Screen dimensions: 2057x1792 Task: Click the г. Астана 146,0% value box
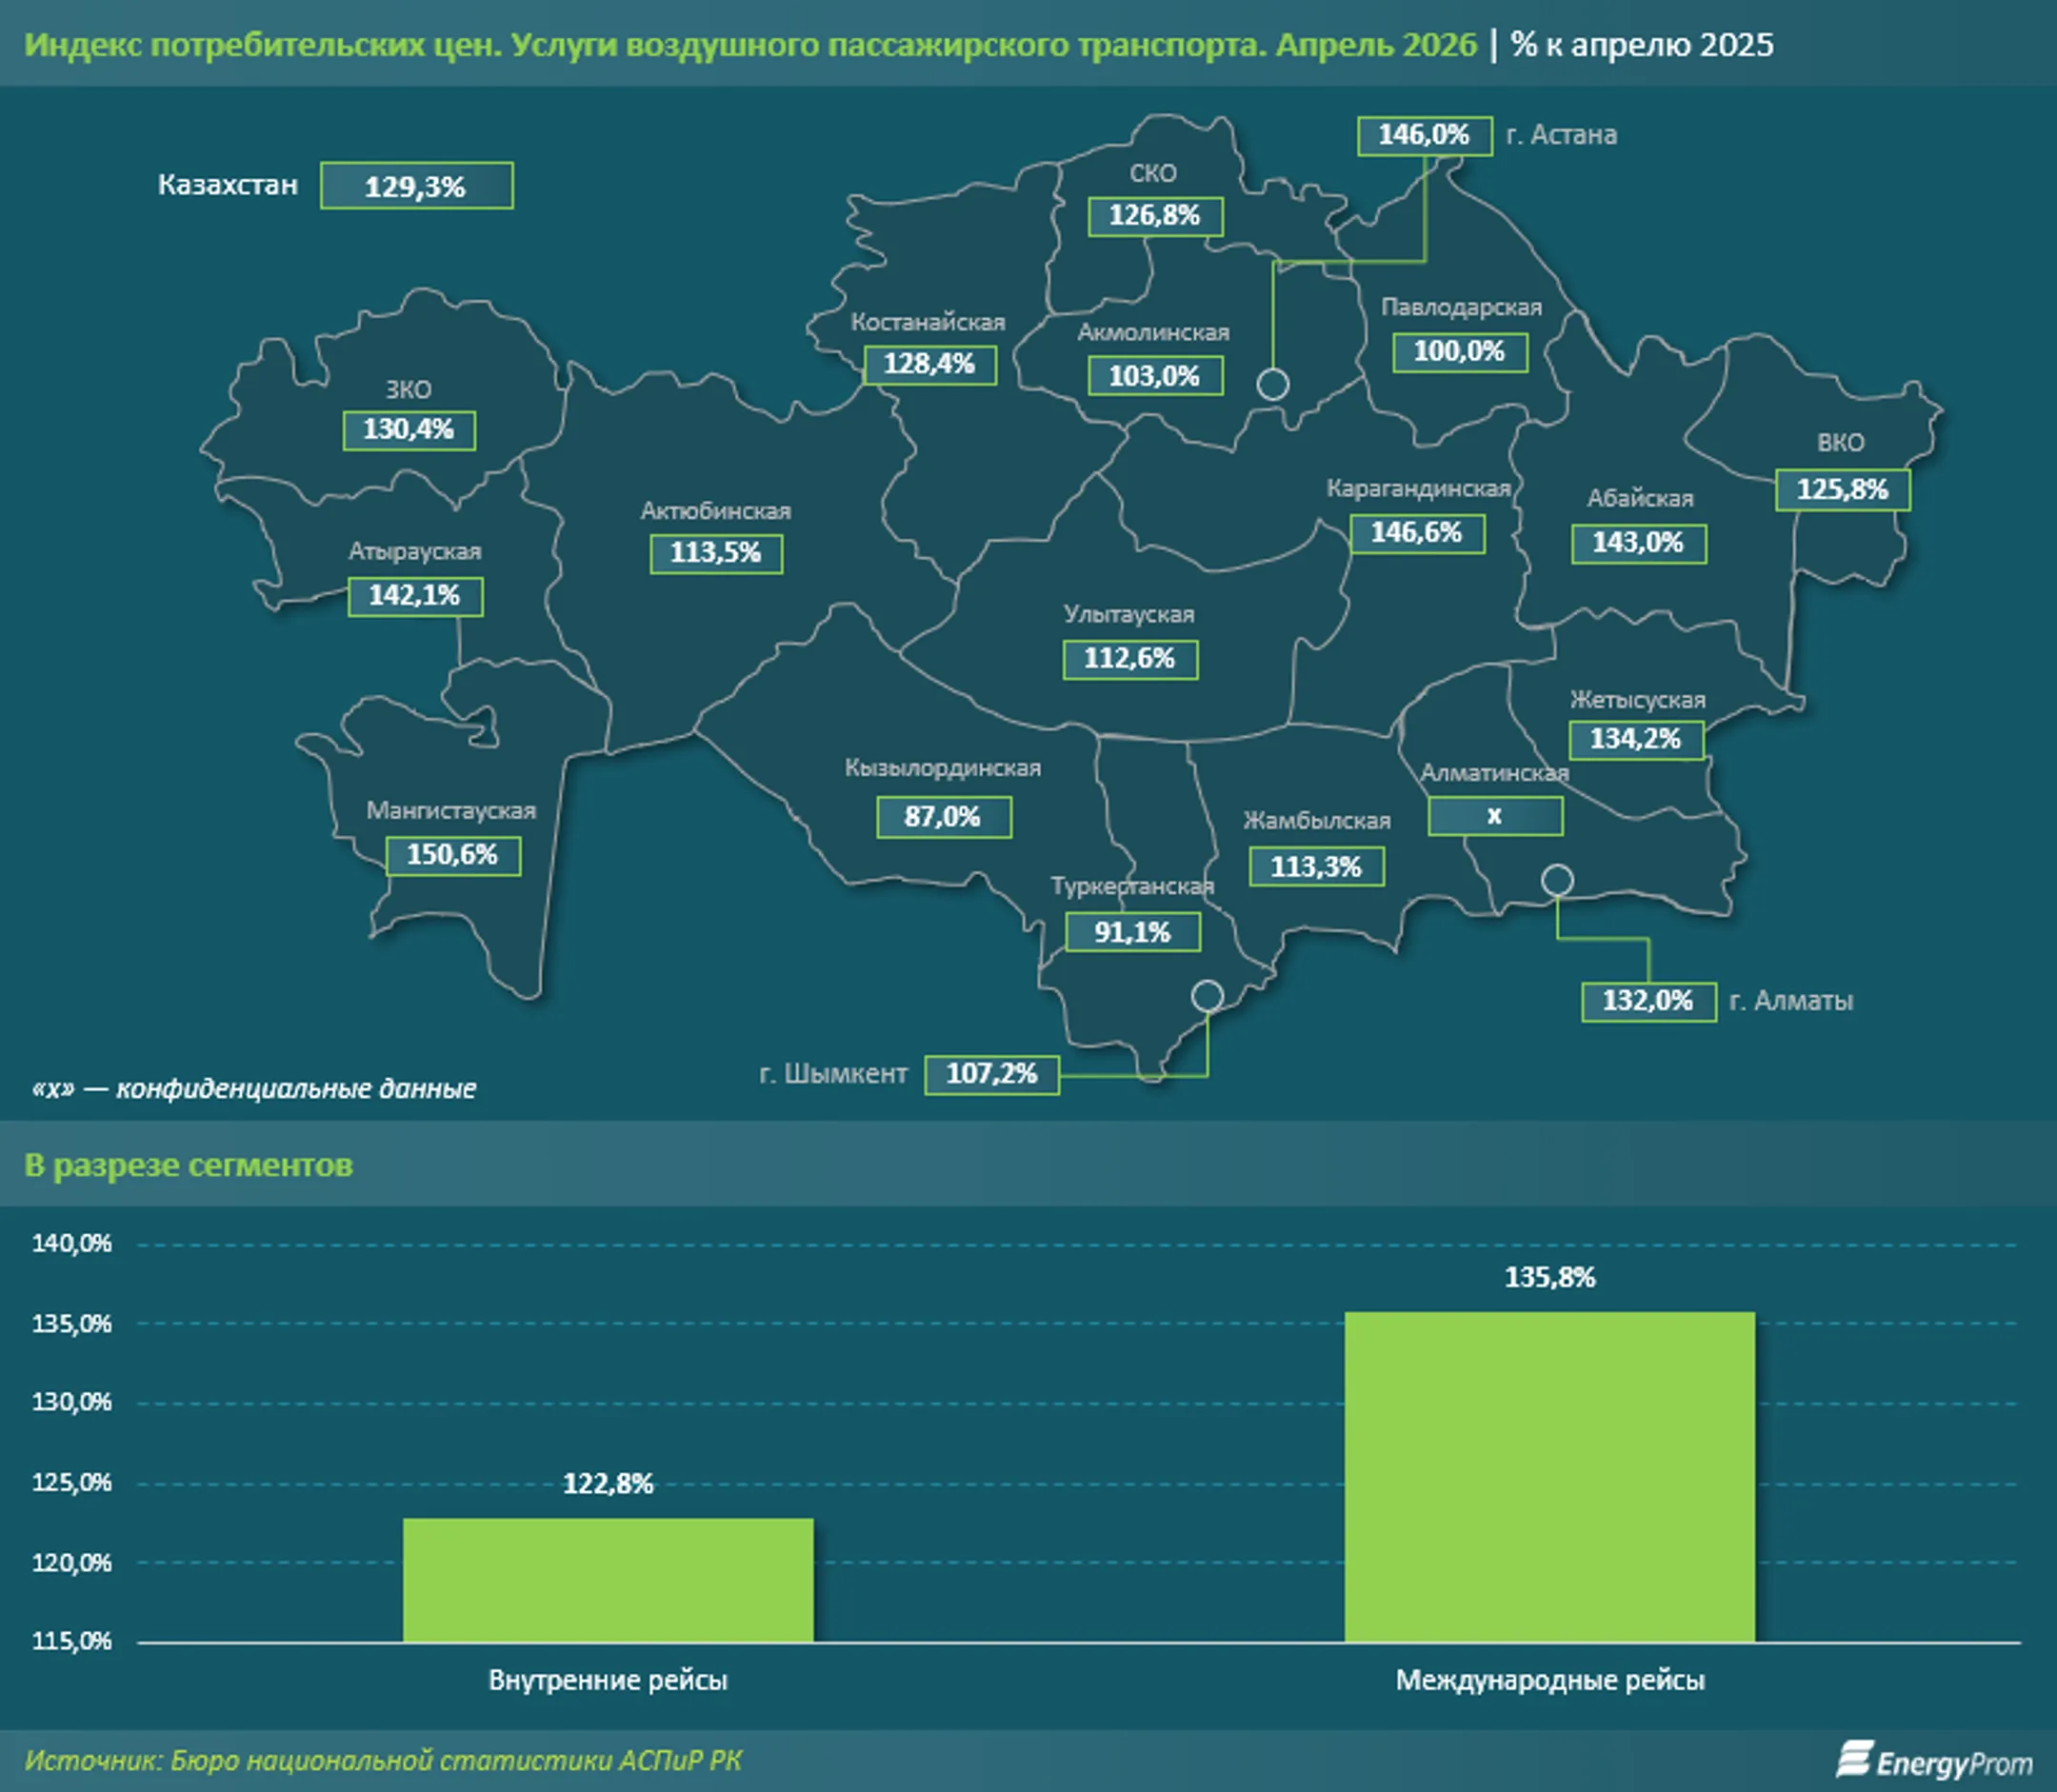coord(1424,135)
